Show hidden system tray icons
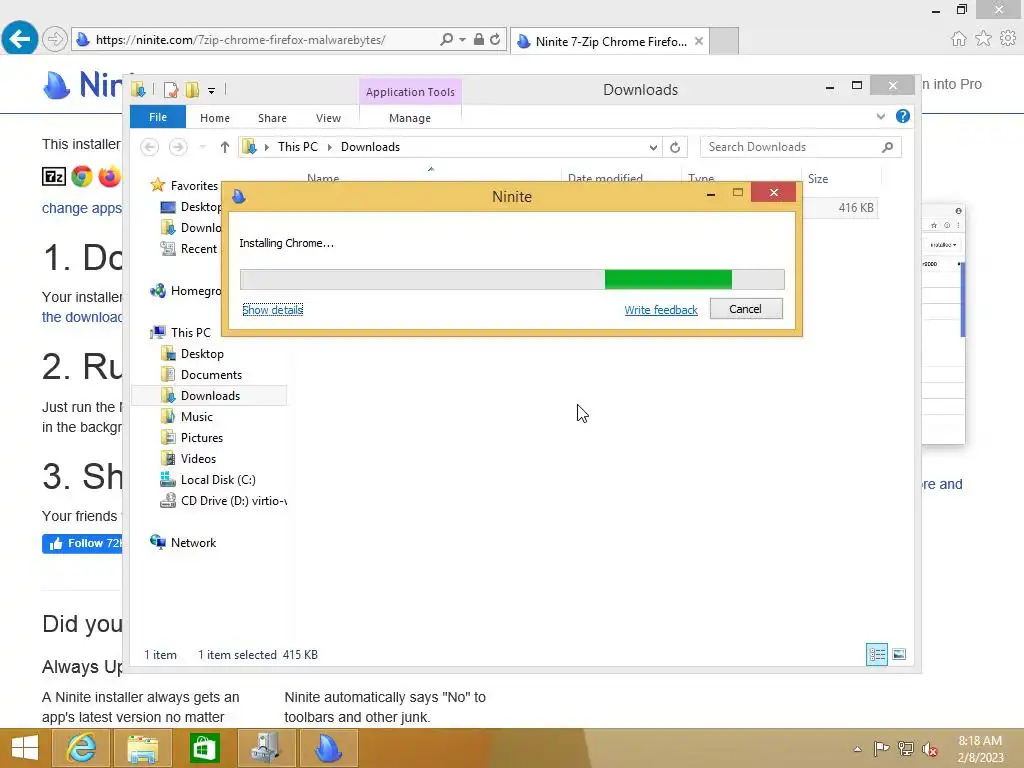The image size is (1024, 768). pos(857,749)
